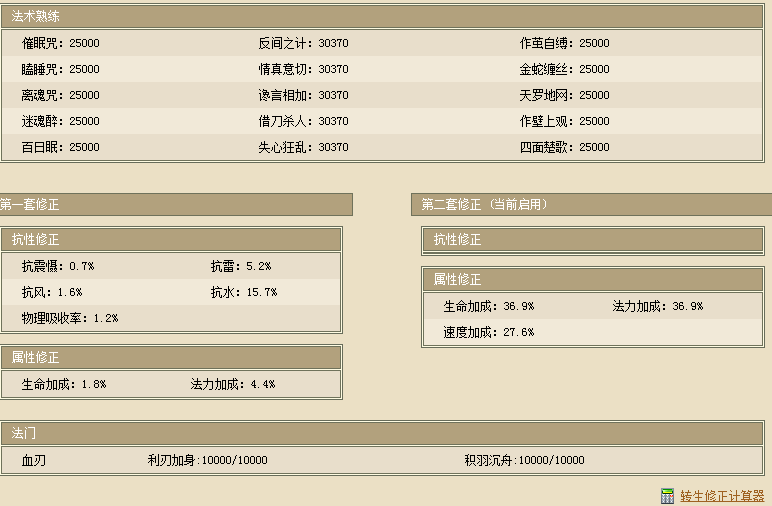Select the 第一套修正 header
The width and height of the screenshot is (772, 506).
30,205
